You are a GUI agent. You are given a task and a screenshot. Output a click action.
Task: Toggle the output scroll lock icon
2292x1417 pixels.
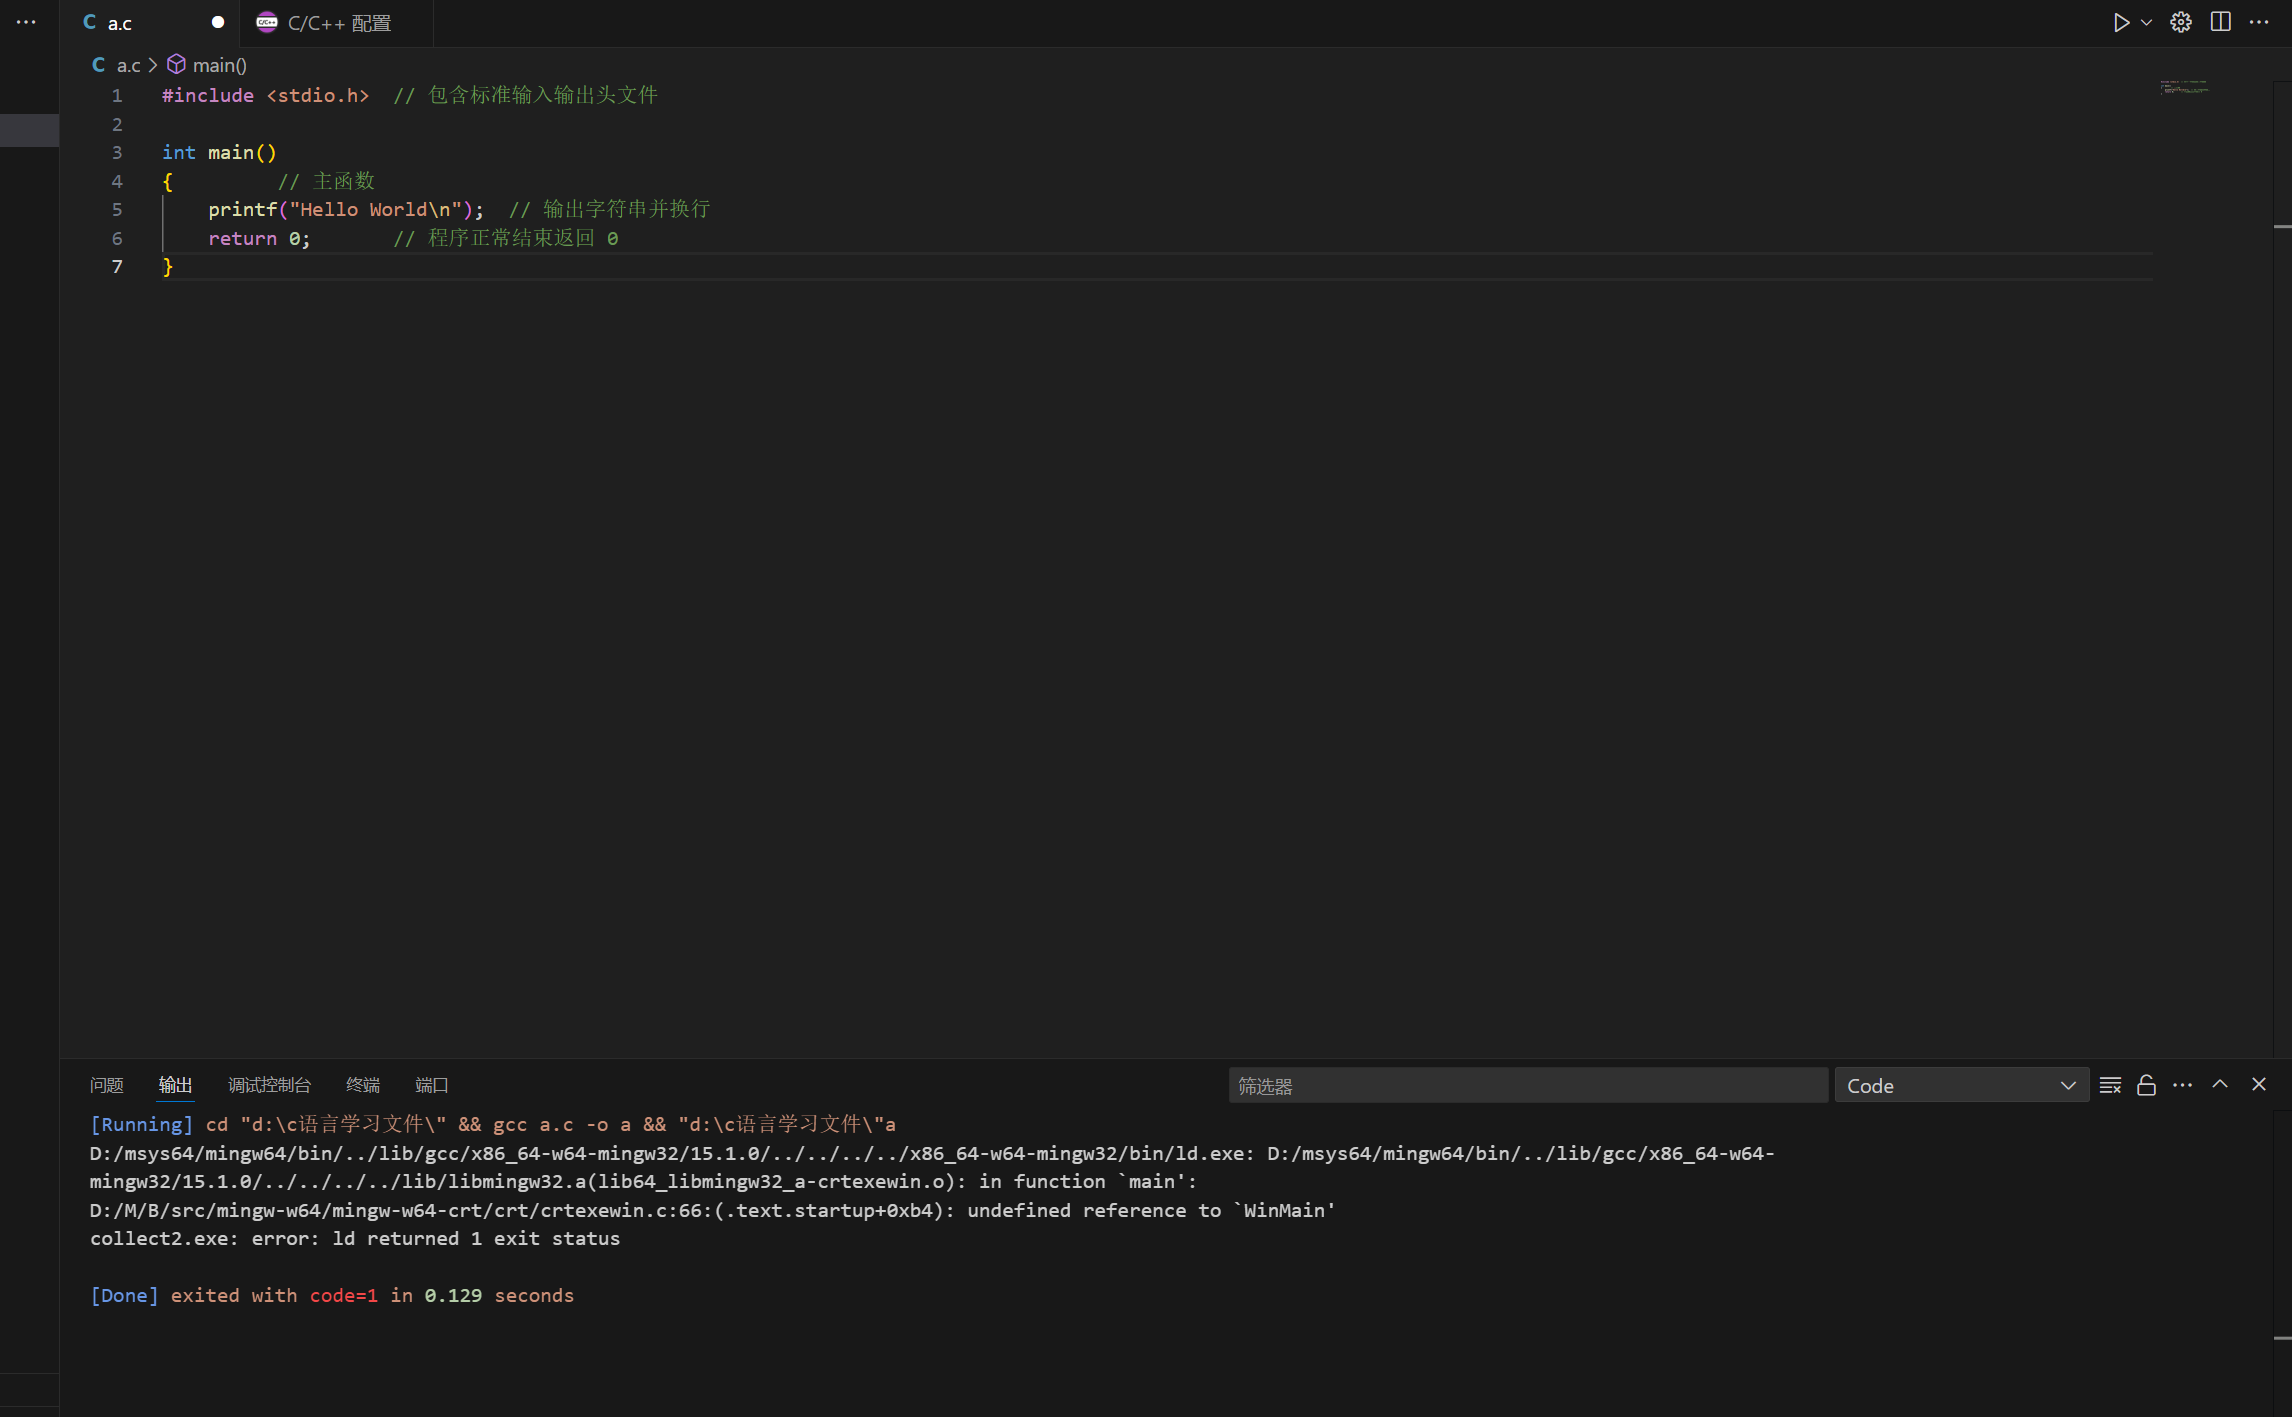pyautogui.click(x=2146, y=1085)
